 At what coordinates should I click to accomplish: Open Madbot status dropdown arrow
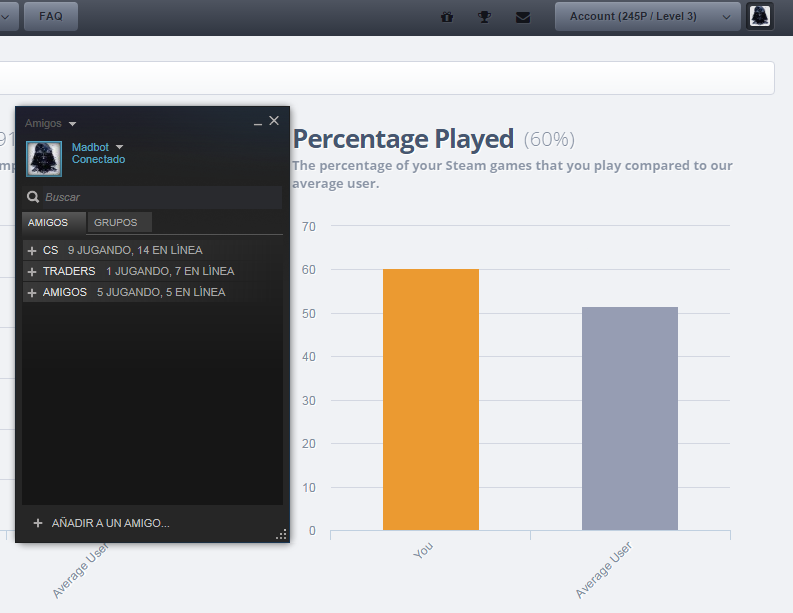119,147
